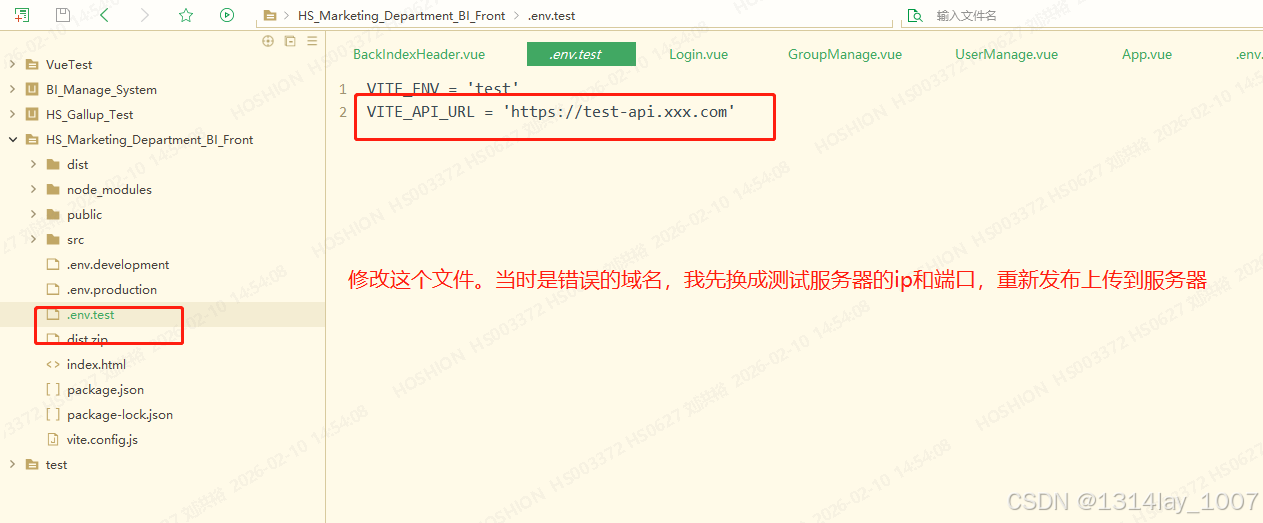Click the index.html code file icon

coord(53,364)
